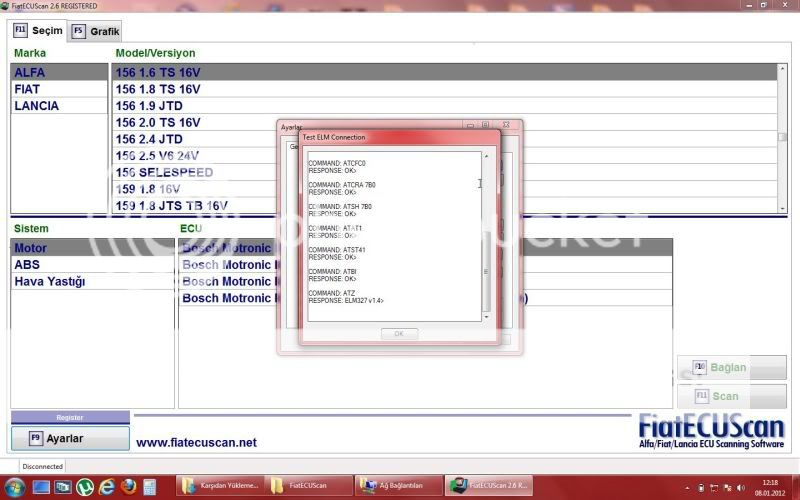Launch Firefox from the taskbar

pyautogui.click(x=129, y=487)
